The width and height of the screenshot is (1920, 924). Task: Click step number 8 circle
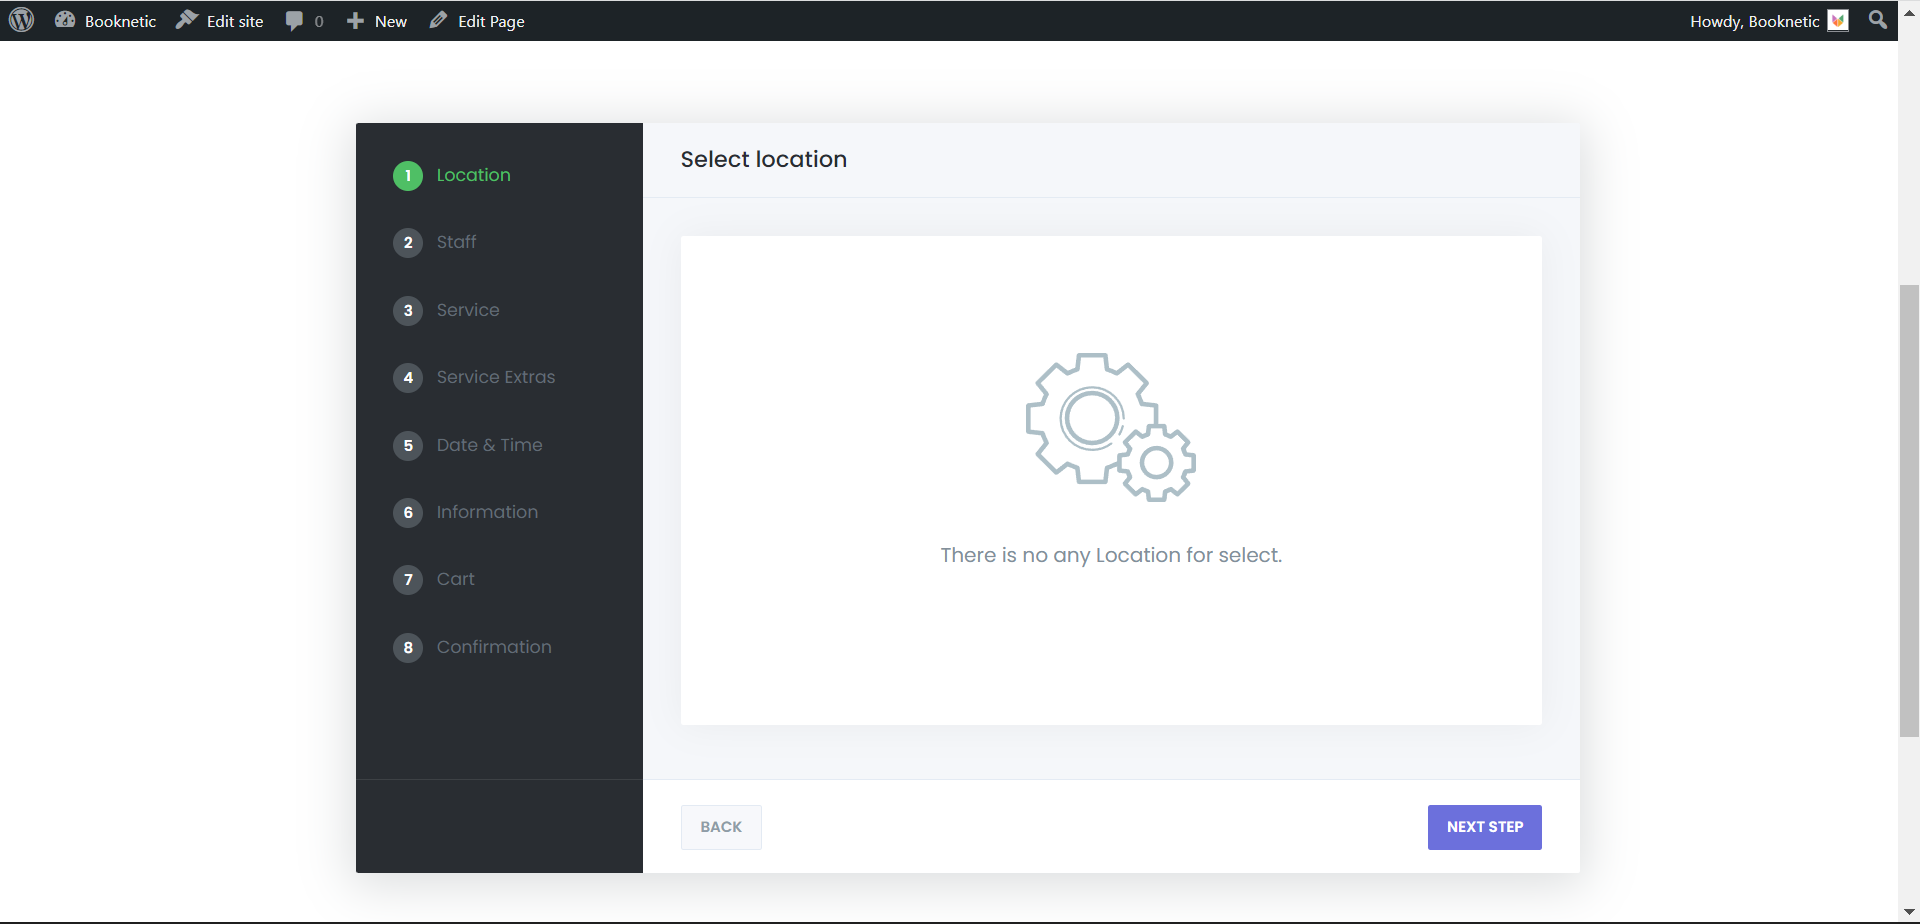click(408, 648)
